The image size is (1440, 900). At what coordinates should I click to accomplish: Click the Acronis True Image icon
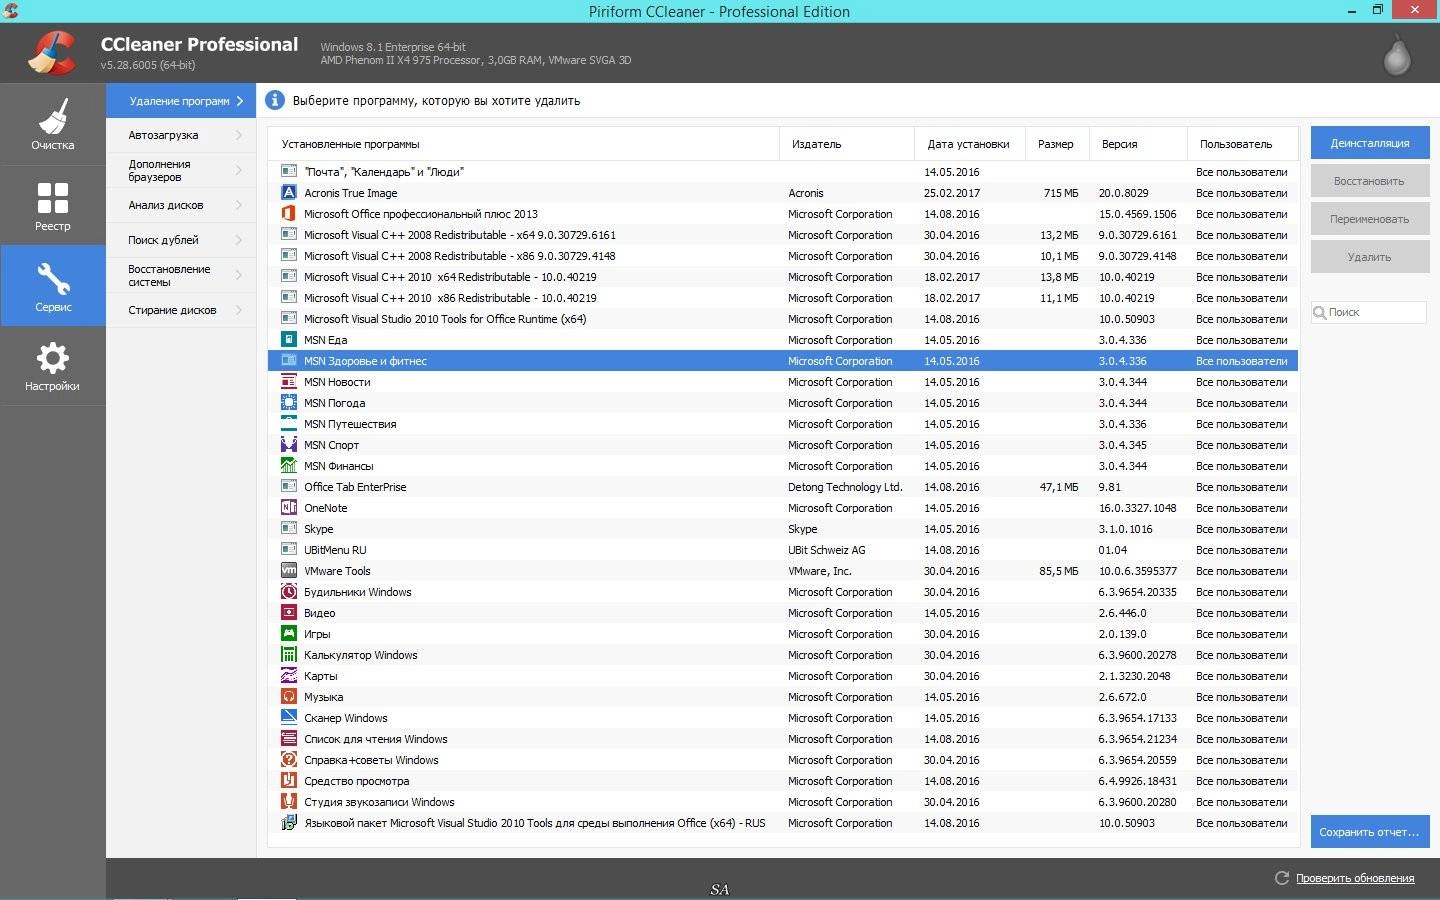coord(289,193)
